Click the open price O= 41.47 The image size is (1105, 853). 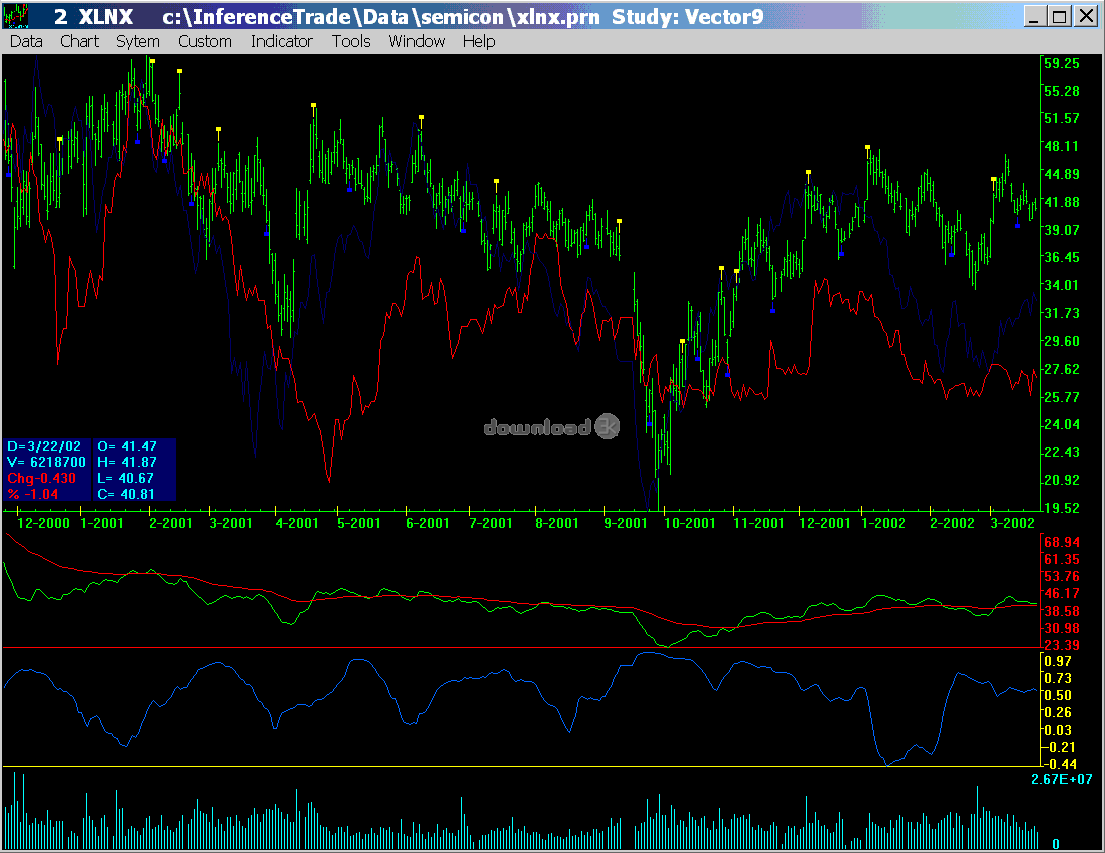tap(127, 446)
